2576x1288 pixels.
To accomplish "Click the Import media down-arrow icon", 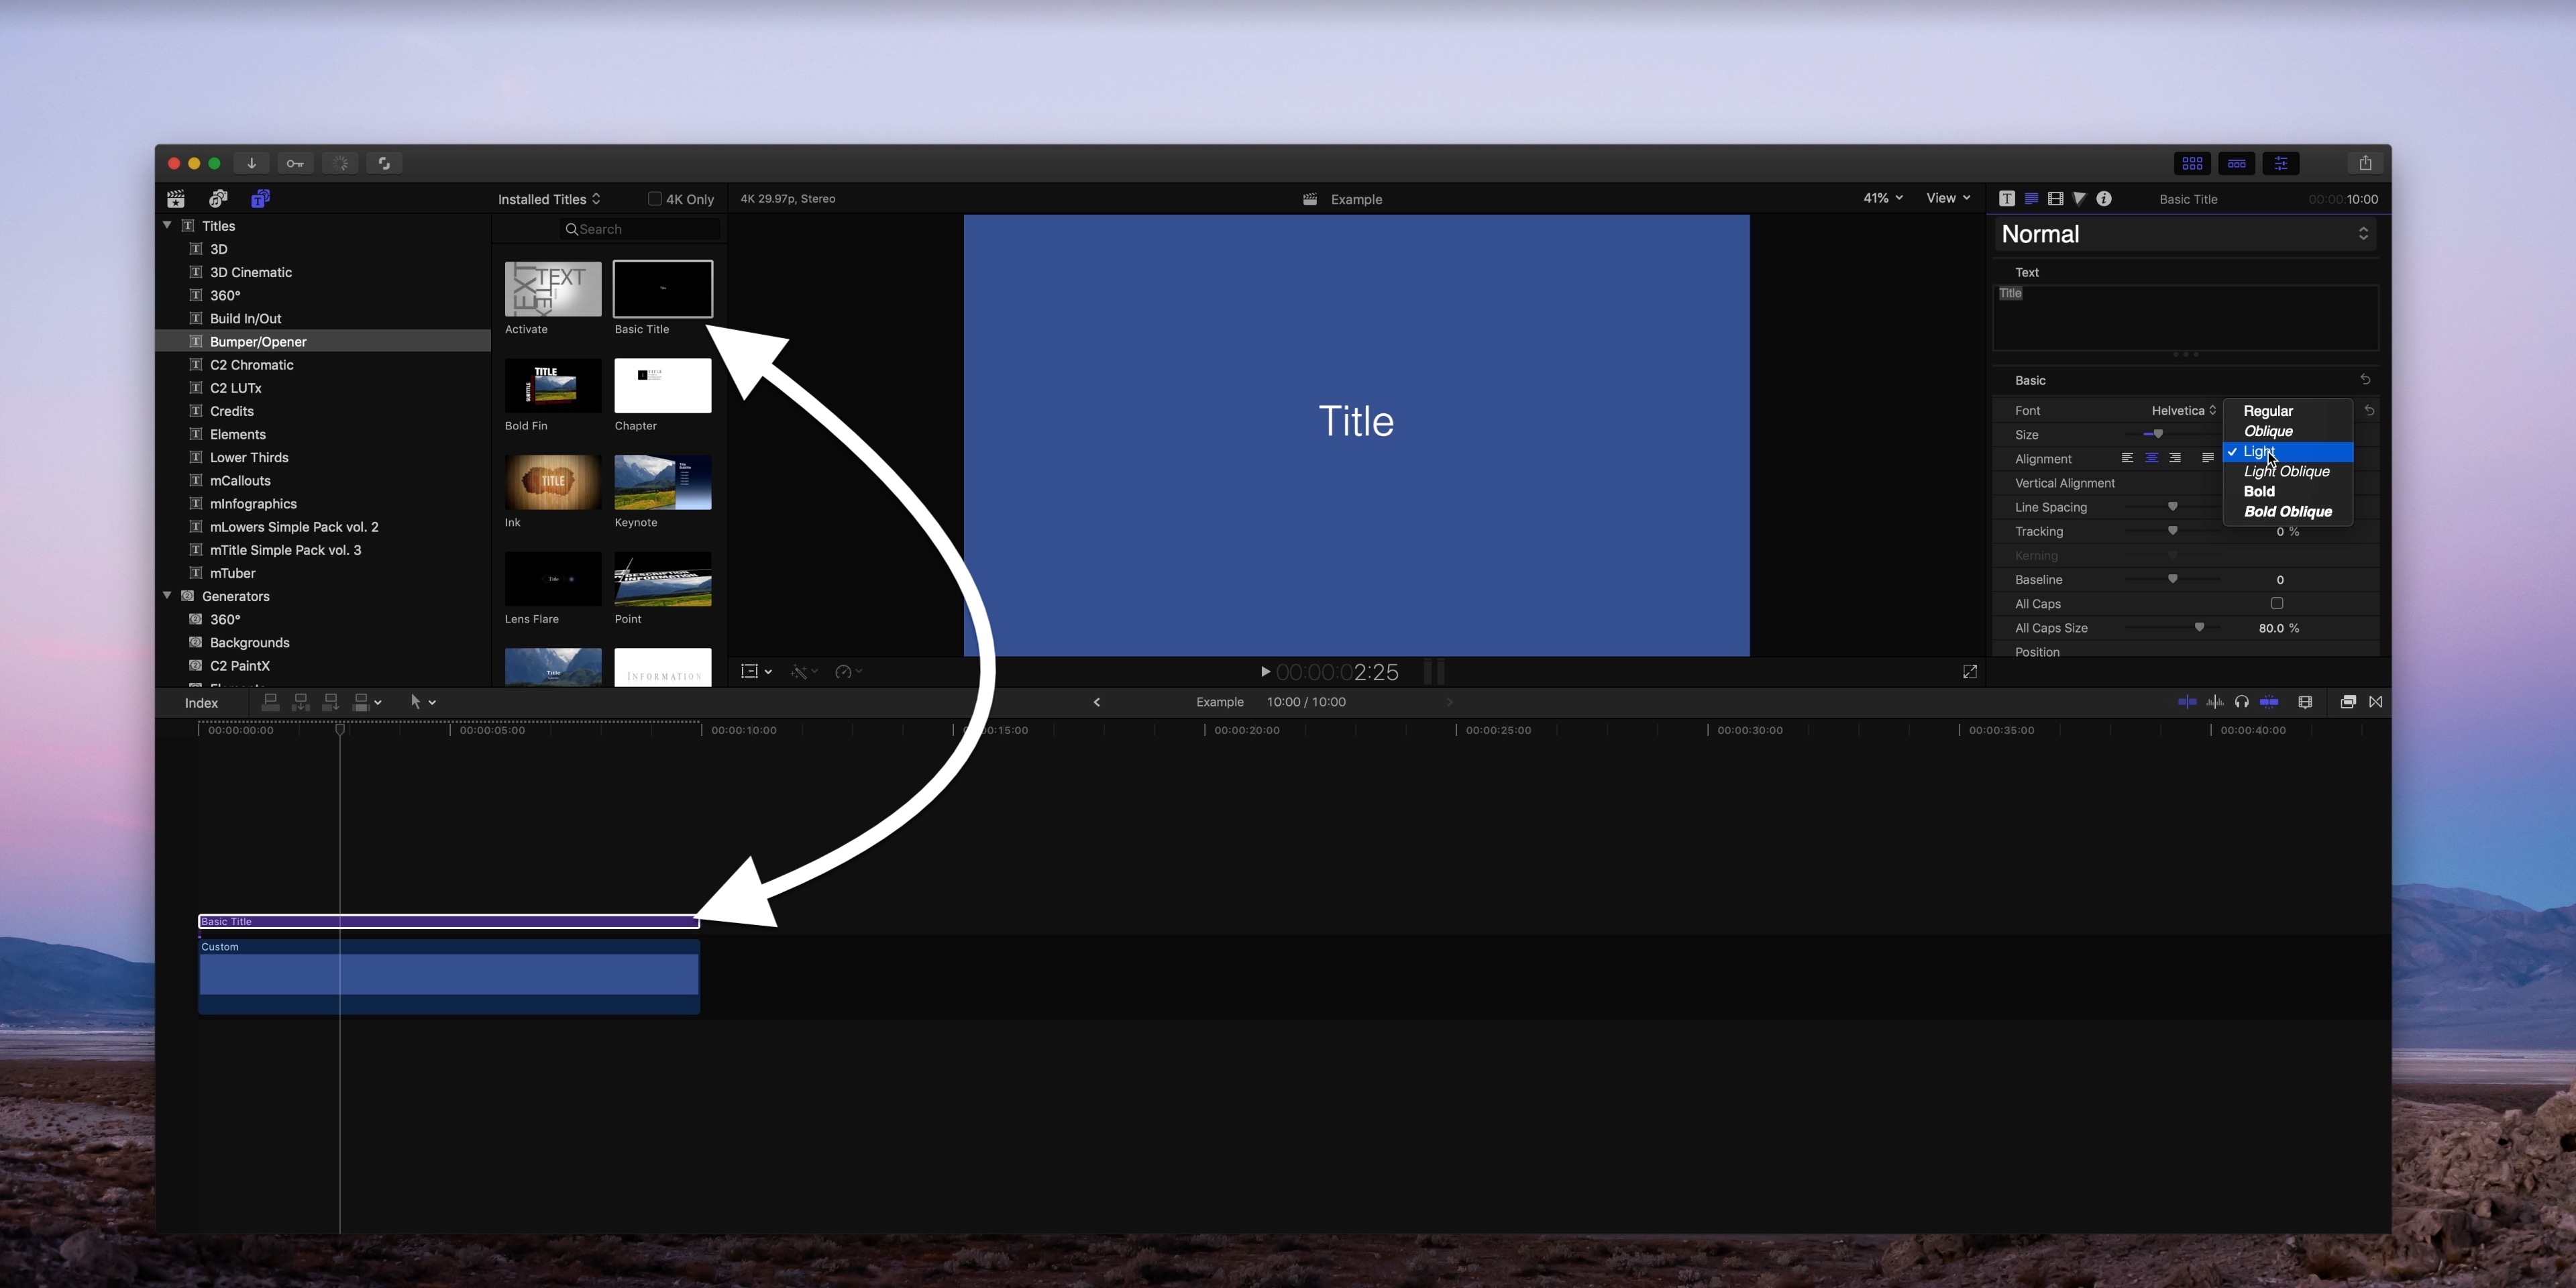I will point(251,163).
